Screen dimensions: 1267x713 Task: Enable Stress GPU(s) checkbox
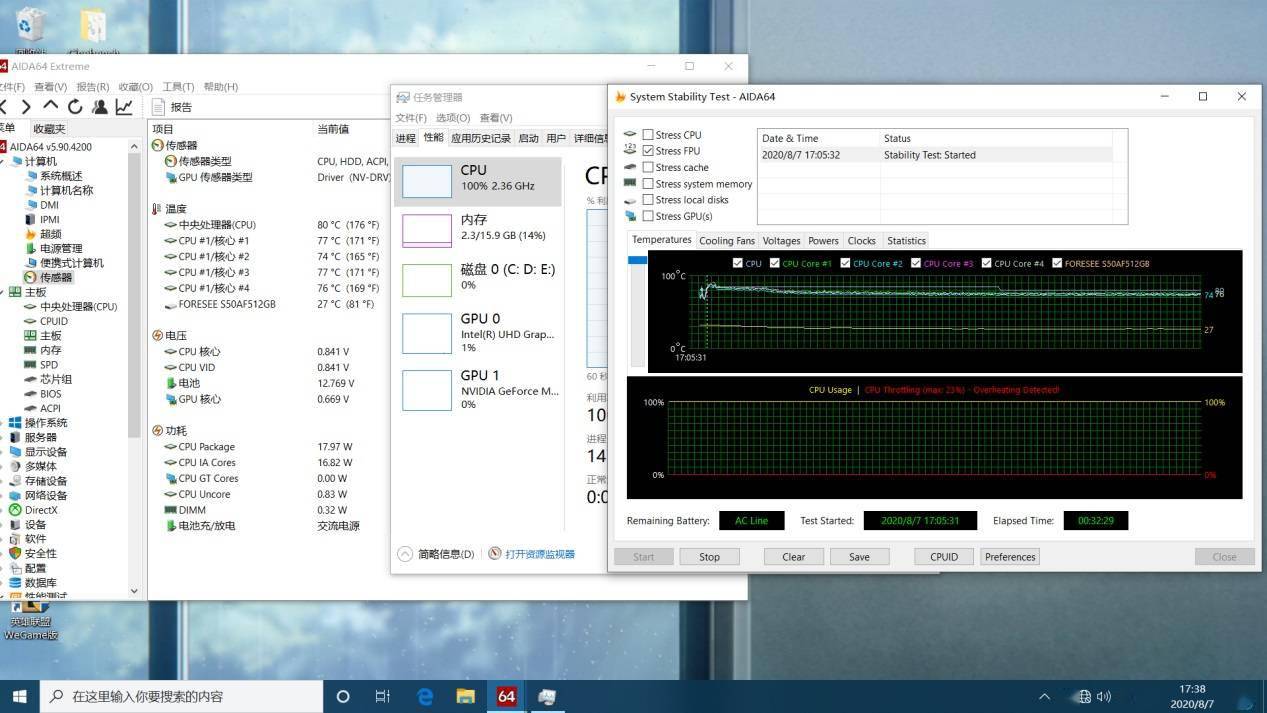click(648, 216)
